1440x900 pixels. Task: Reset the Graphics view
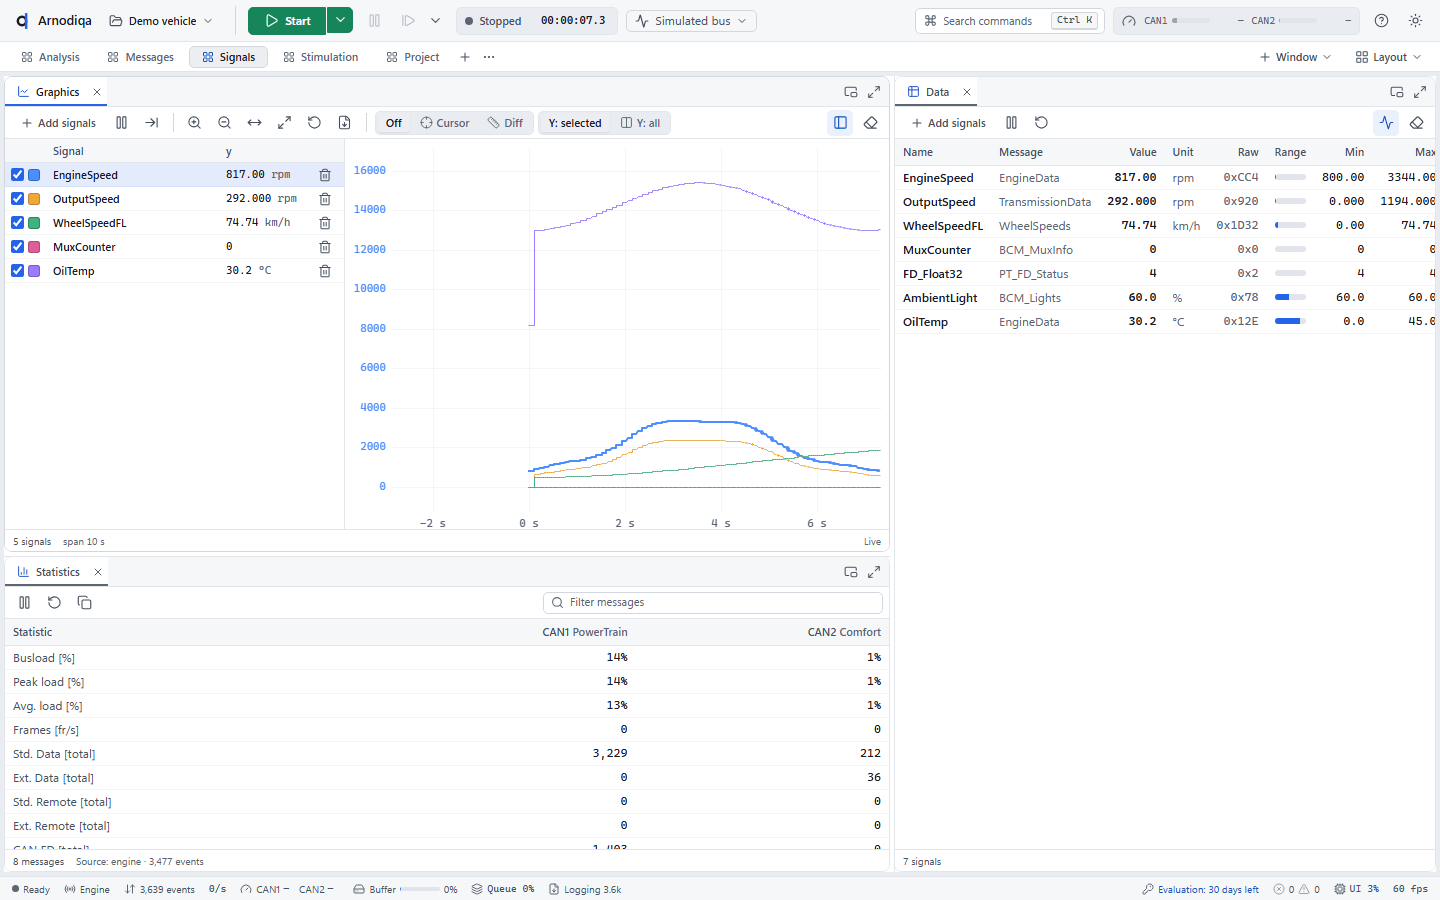314,123
